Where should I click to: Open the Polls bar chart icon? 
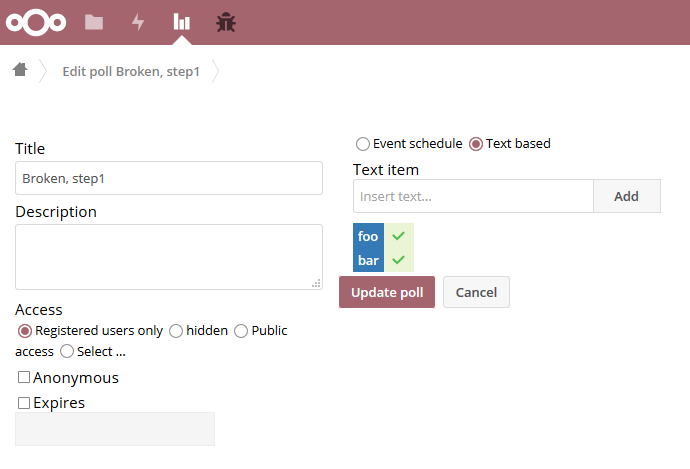point(181,22)
